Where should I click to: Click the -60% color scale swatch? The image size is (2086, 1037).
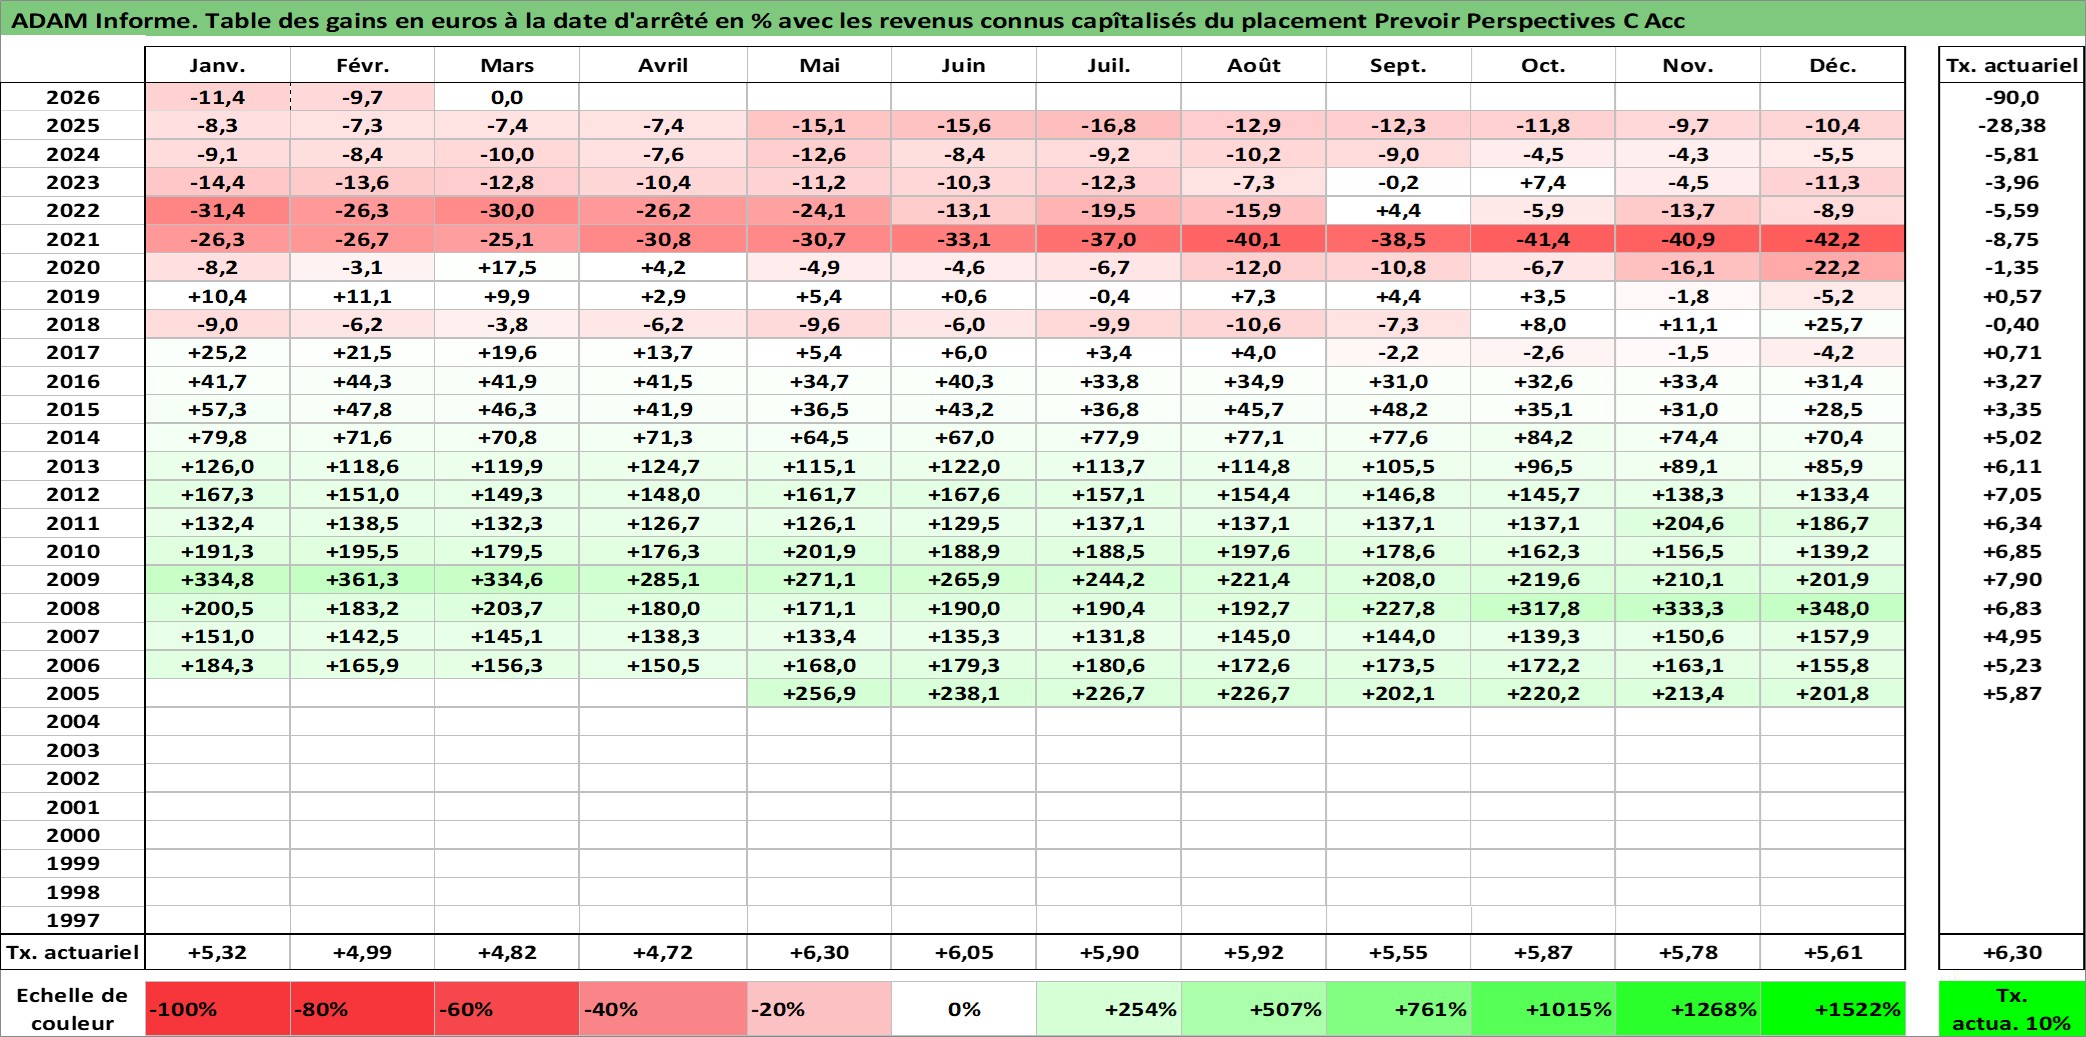(507, 1009)
